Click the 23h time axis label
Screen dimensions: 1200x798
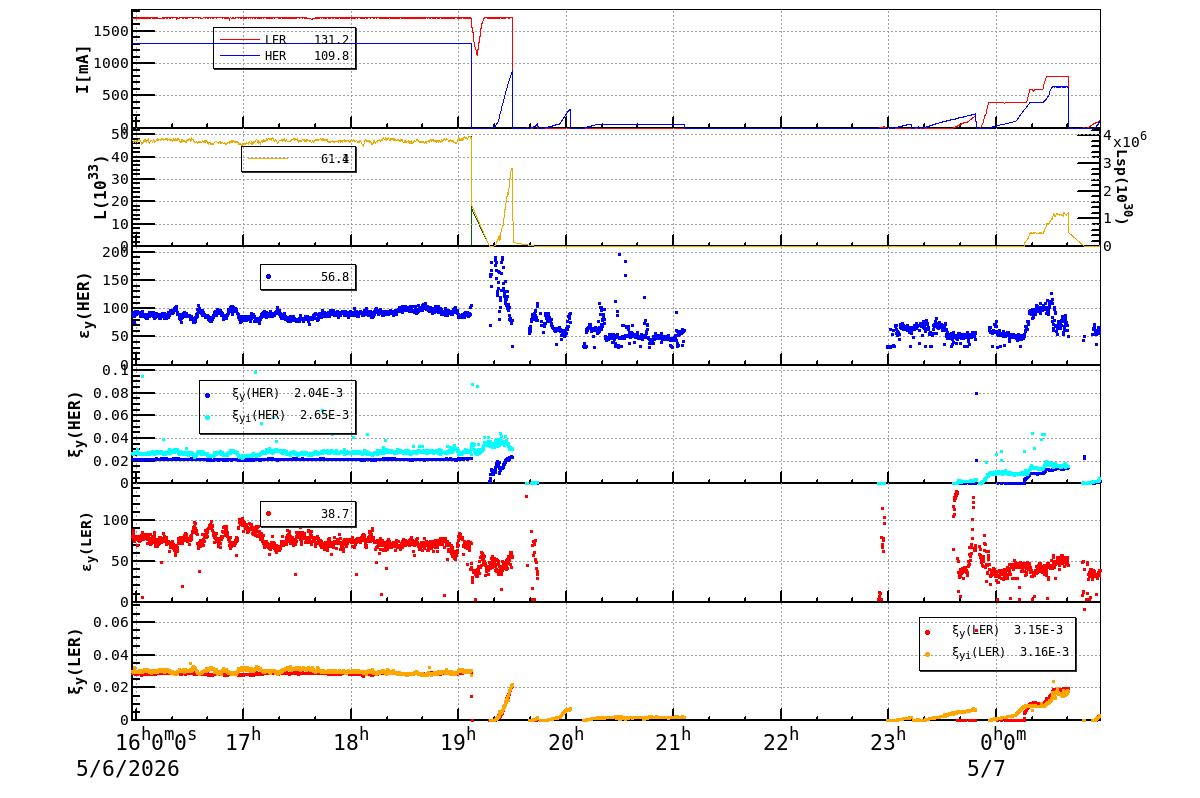[887, 742]
